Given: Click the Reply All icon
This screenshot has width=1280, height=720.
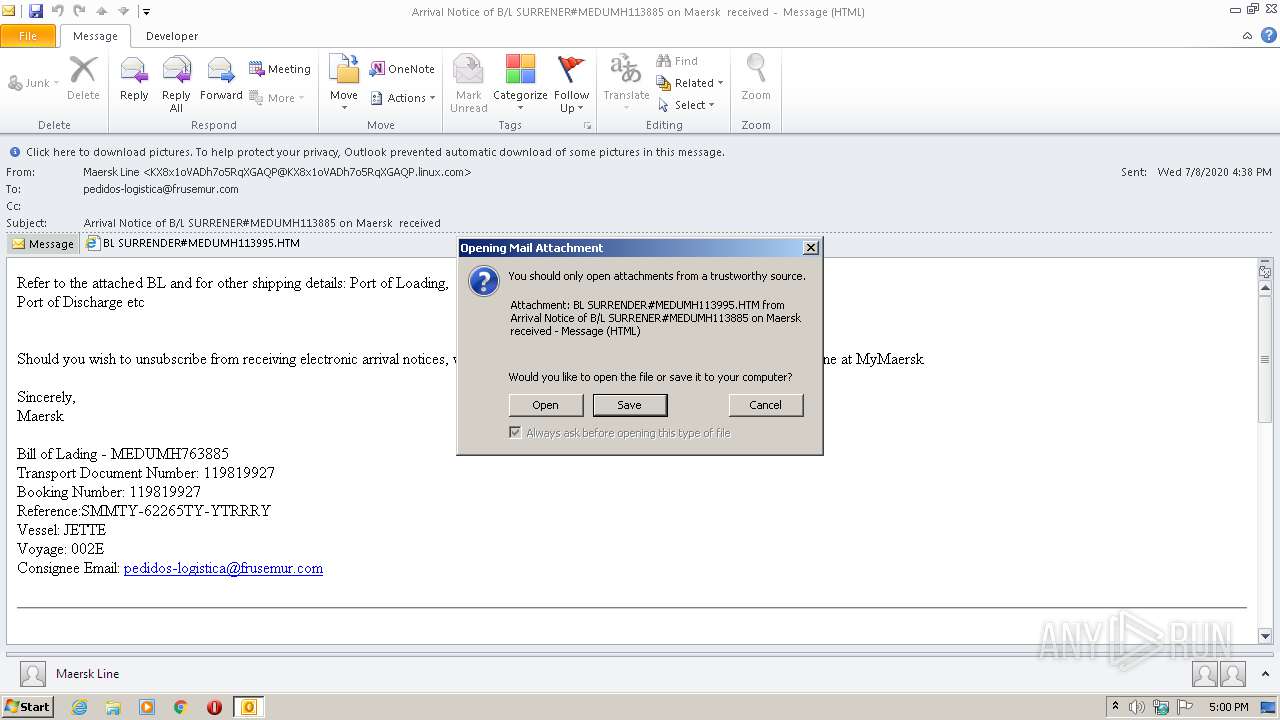Looking at the screenshot, I should [x=176, y=83].
